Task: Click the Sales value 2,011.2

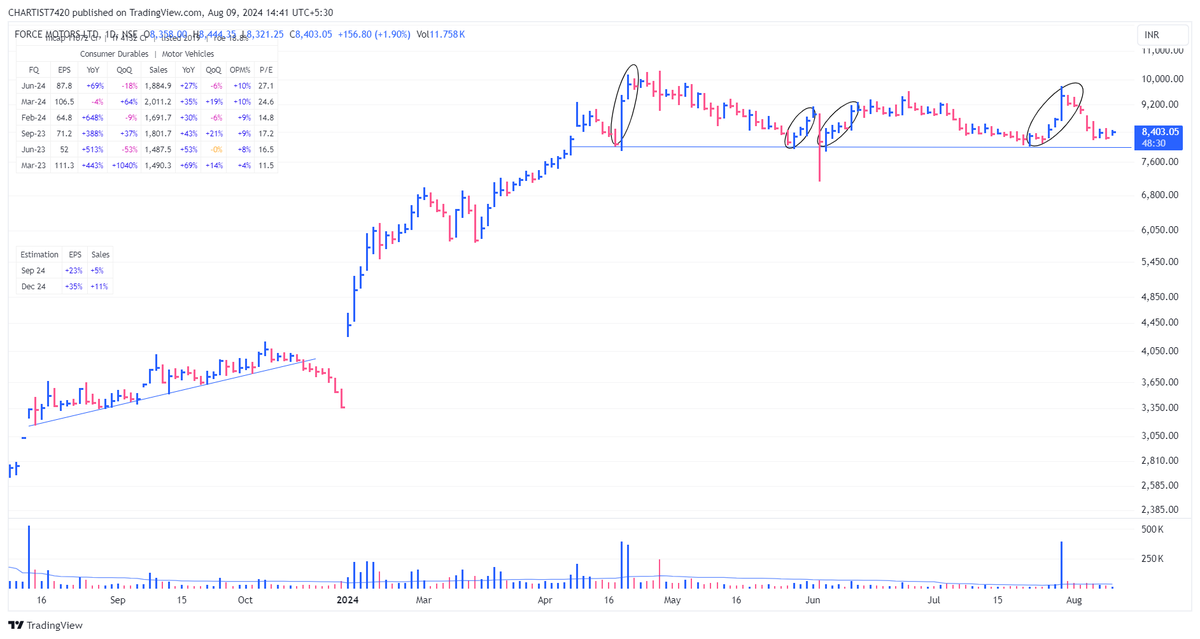Action: point(158,102)
